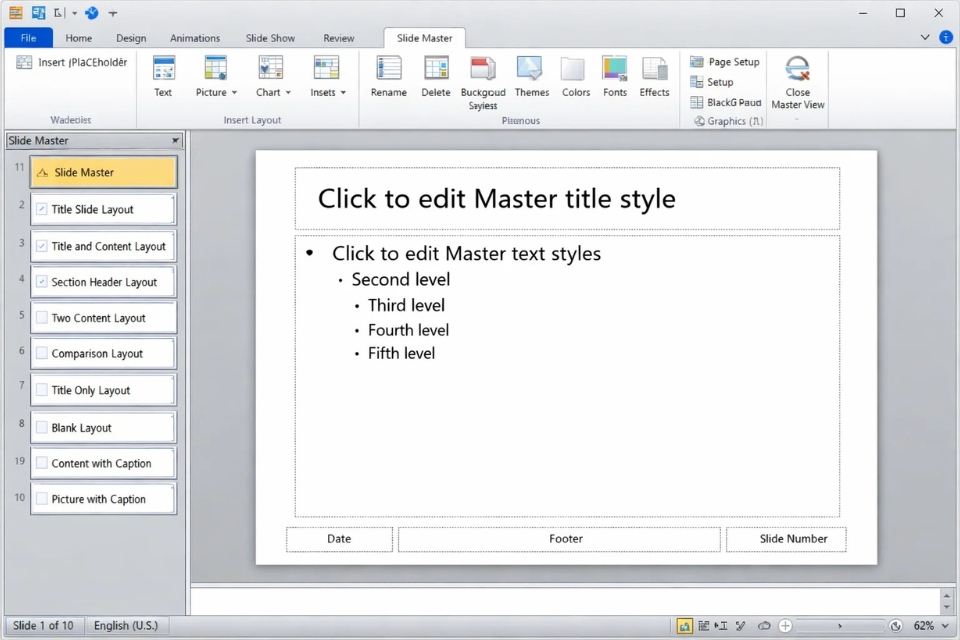Click the zoom slider in the status bar
The height and width of the screenshot is (640, 960).
840,625
